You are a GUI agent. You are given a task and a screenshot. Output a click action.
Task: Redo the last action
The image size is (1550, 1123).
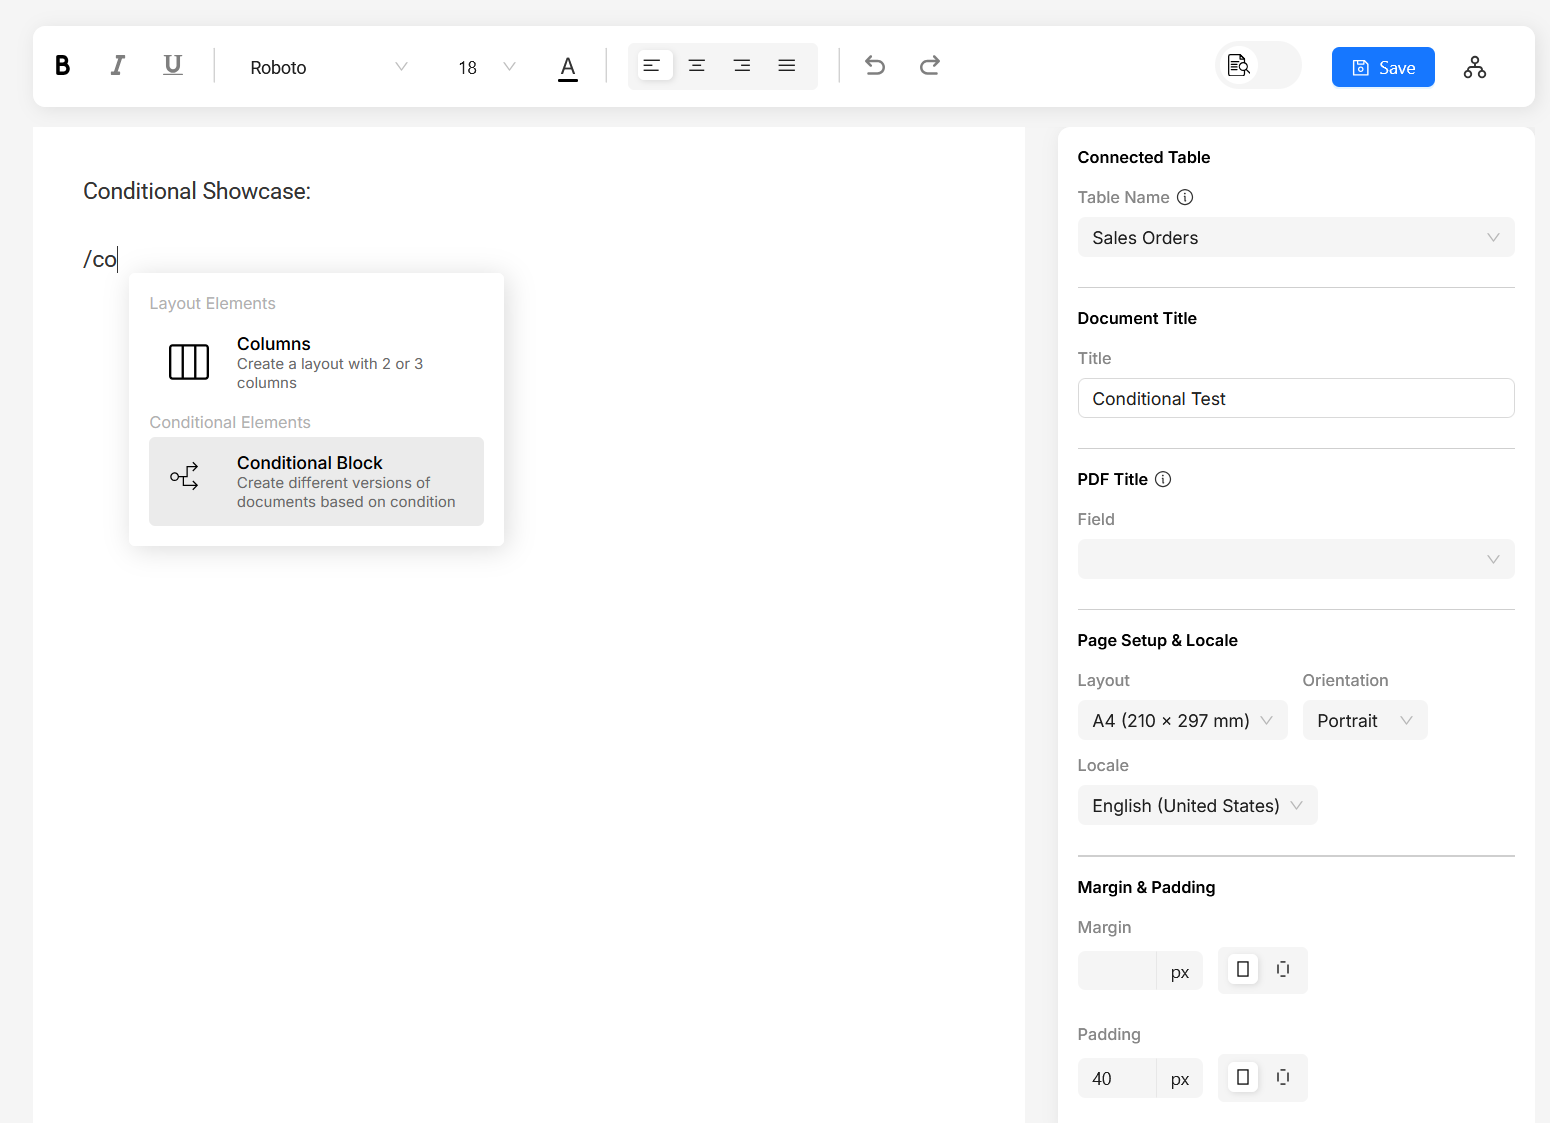[930, 66]
